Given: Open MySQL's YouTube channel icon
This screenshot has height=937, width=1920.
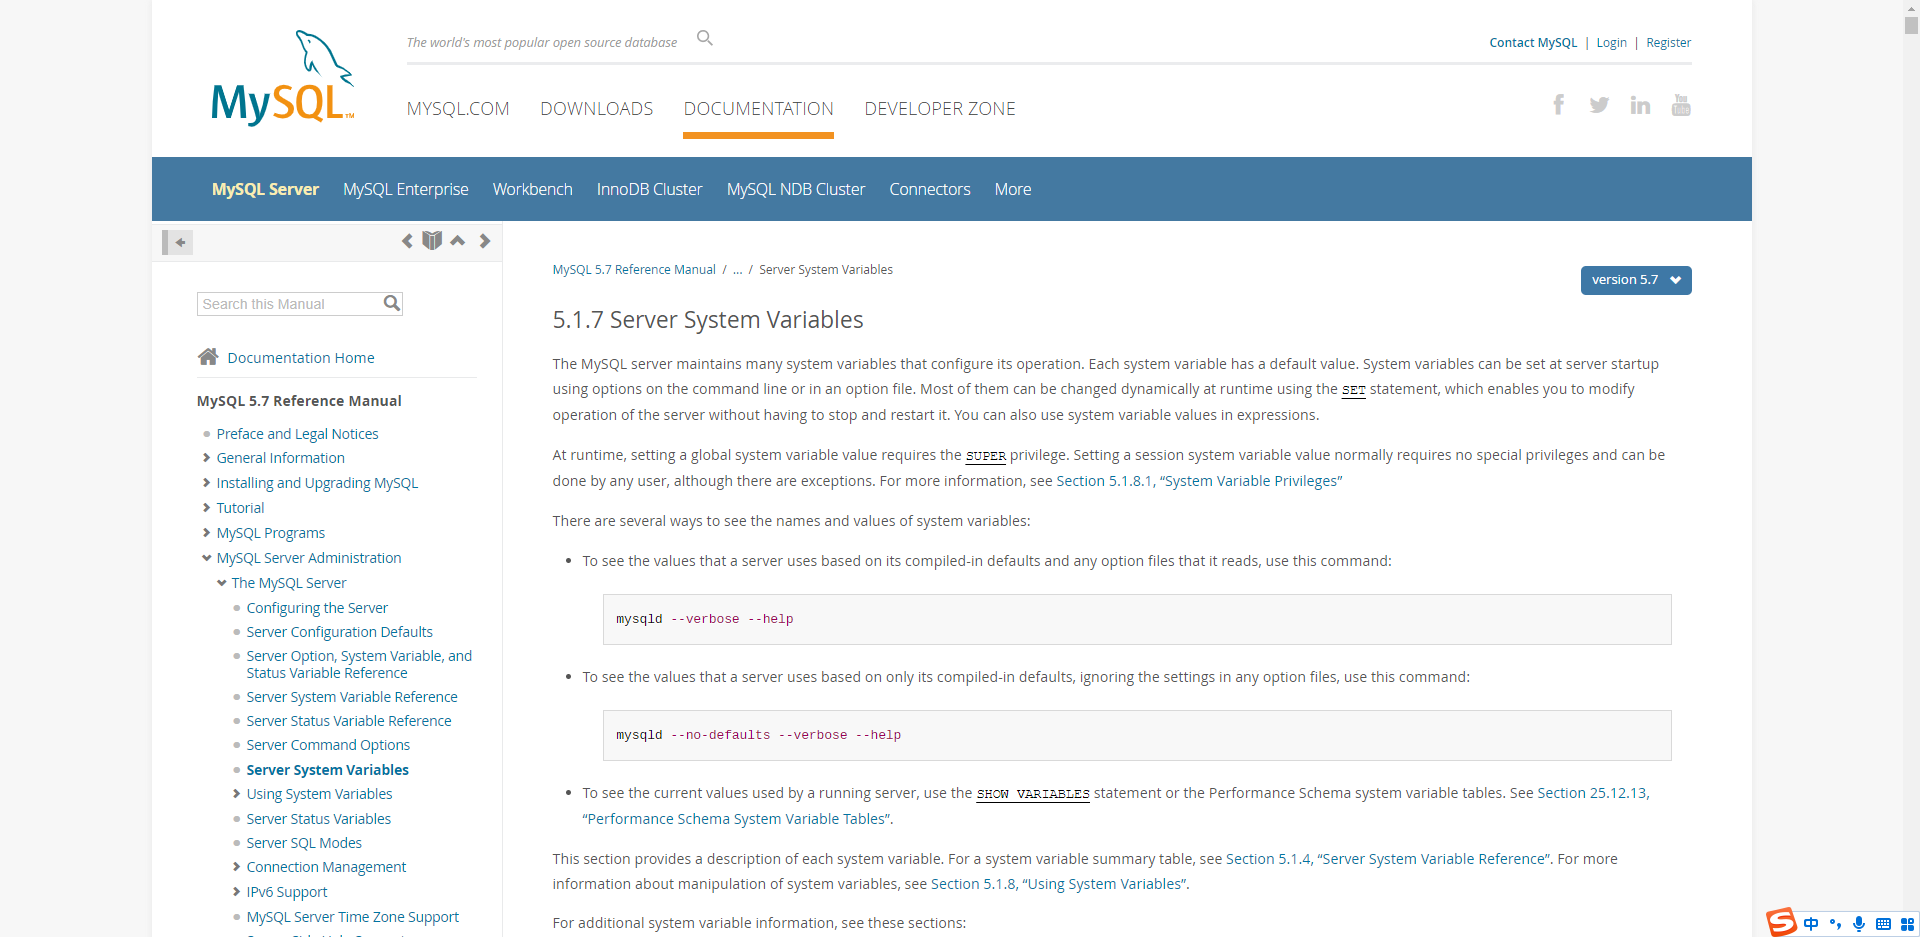Looking at the screenshot, I should (1681, 104).
